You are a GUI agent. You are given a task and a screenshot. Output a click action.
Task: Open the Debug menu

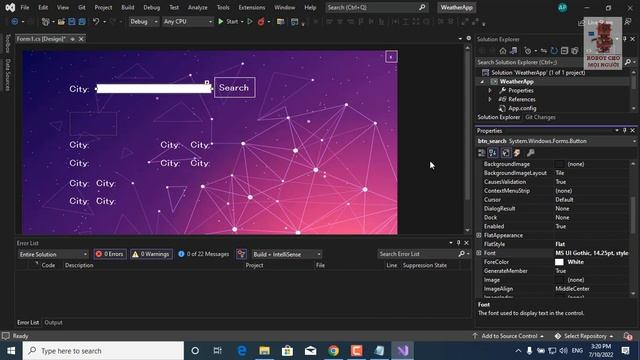tap(151, 7)
